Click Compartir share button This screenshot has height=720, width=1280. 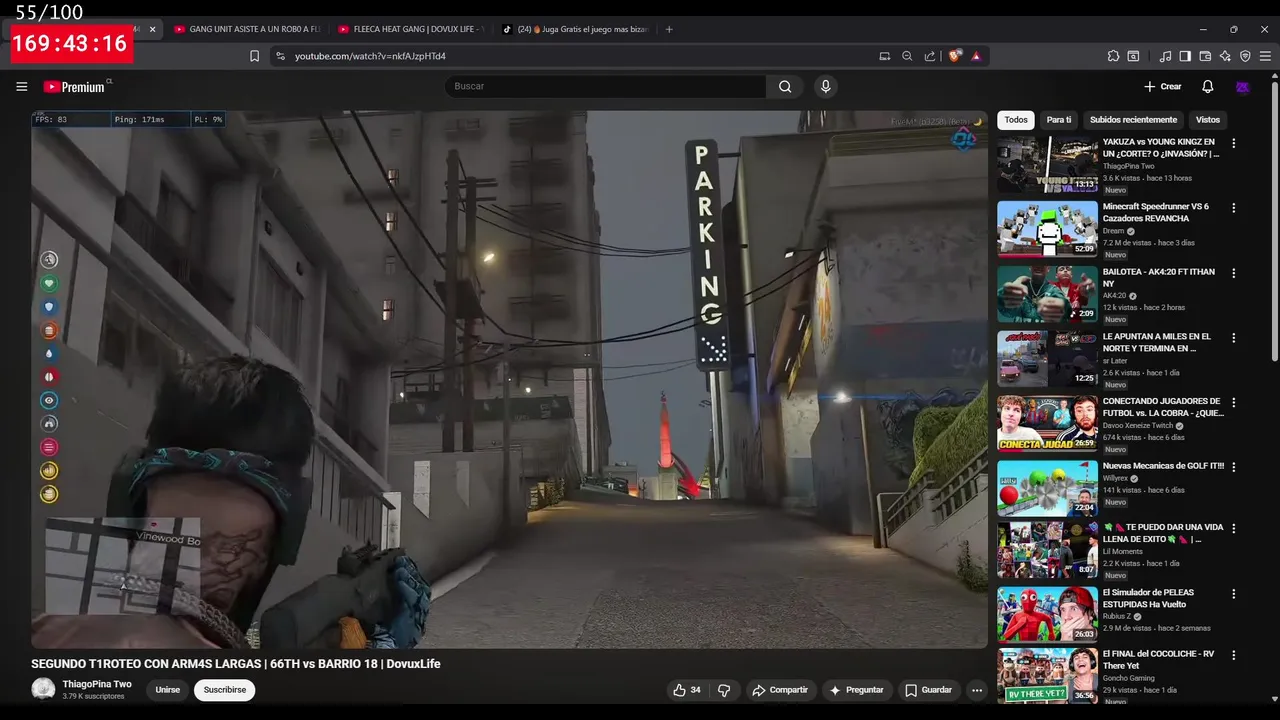780,690
